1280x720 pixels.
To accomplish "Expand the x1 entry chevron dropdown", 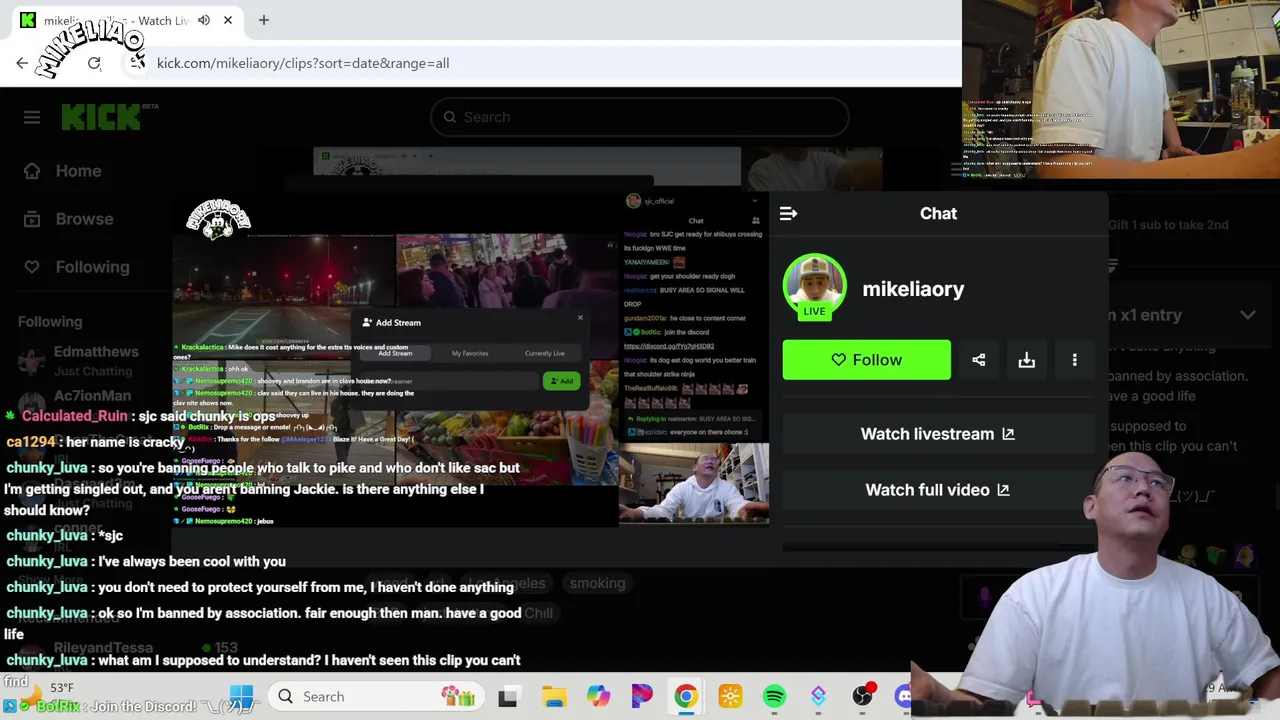I will (1248, 315).
